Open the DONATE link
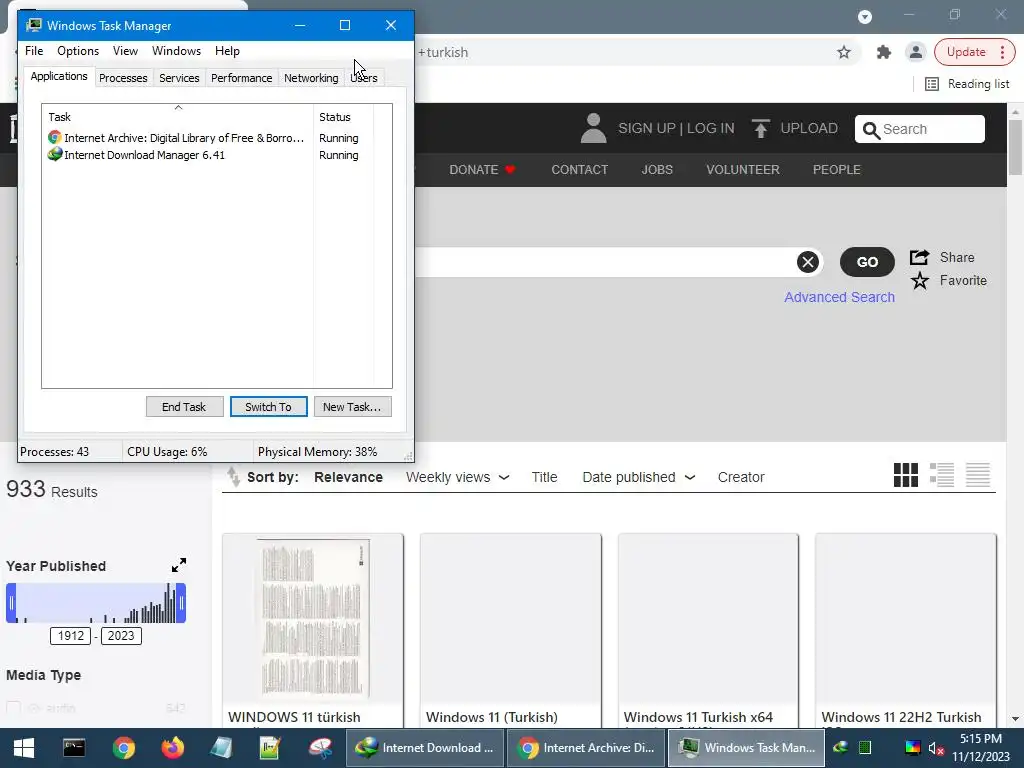The width and height of the screenshot is (1024, 768). (x=482, y=170)
